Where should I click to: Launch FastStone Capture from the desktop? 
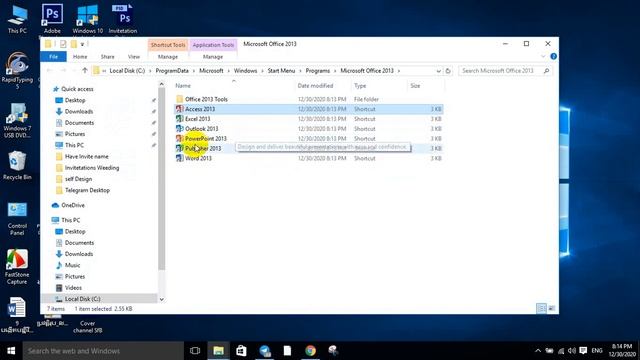(17, 267)
